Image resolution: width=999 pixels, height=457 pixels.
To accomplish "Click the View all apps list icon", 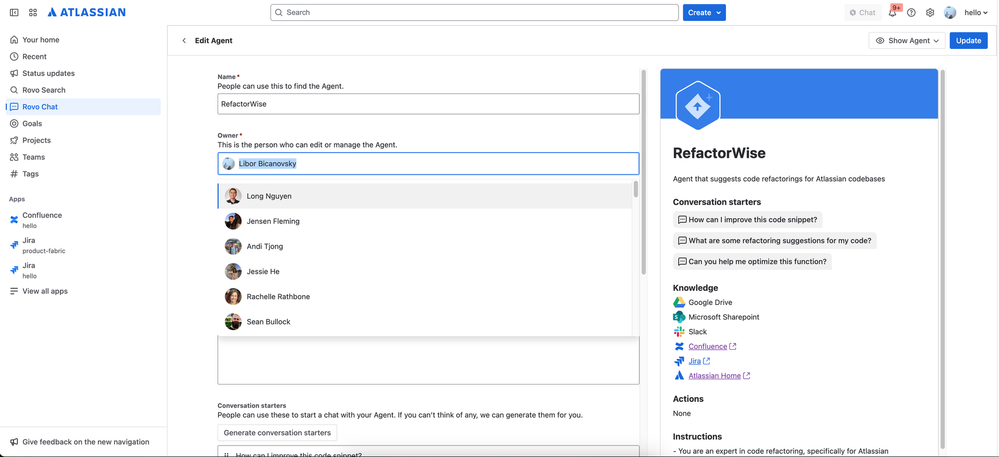I will coord(14,291).
